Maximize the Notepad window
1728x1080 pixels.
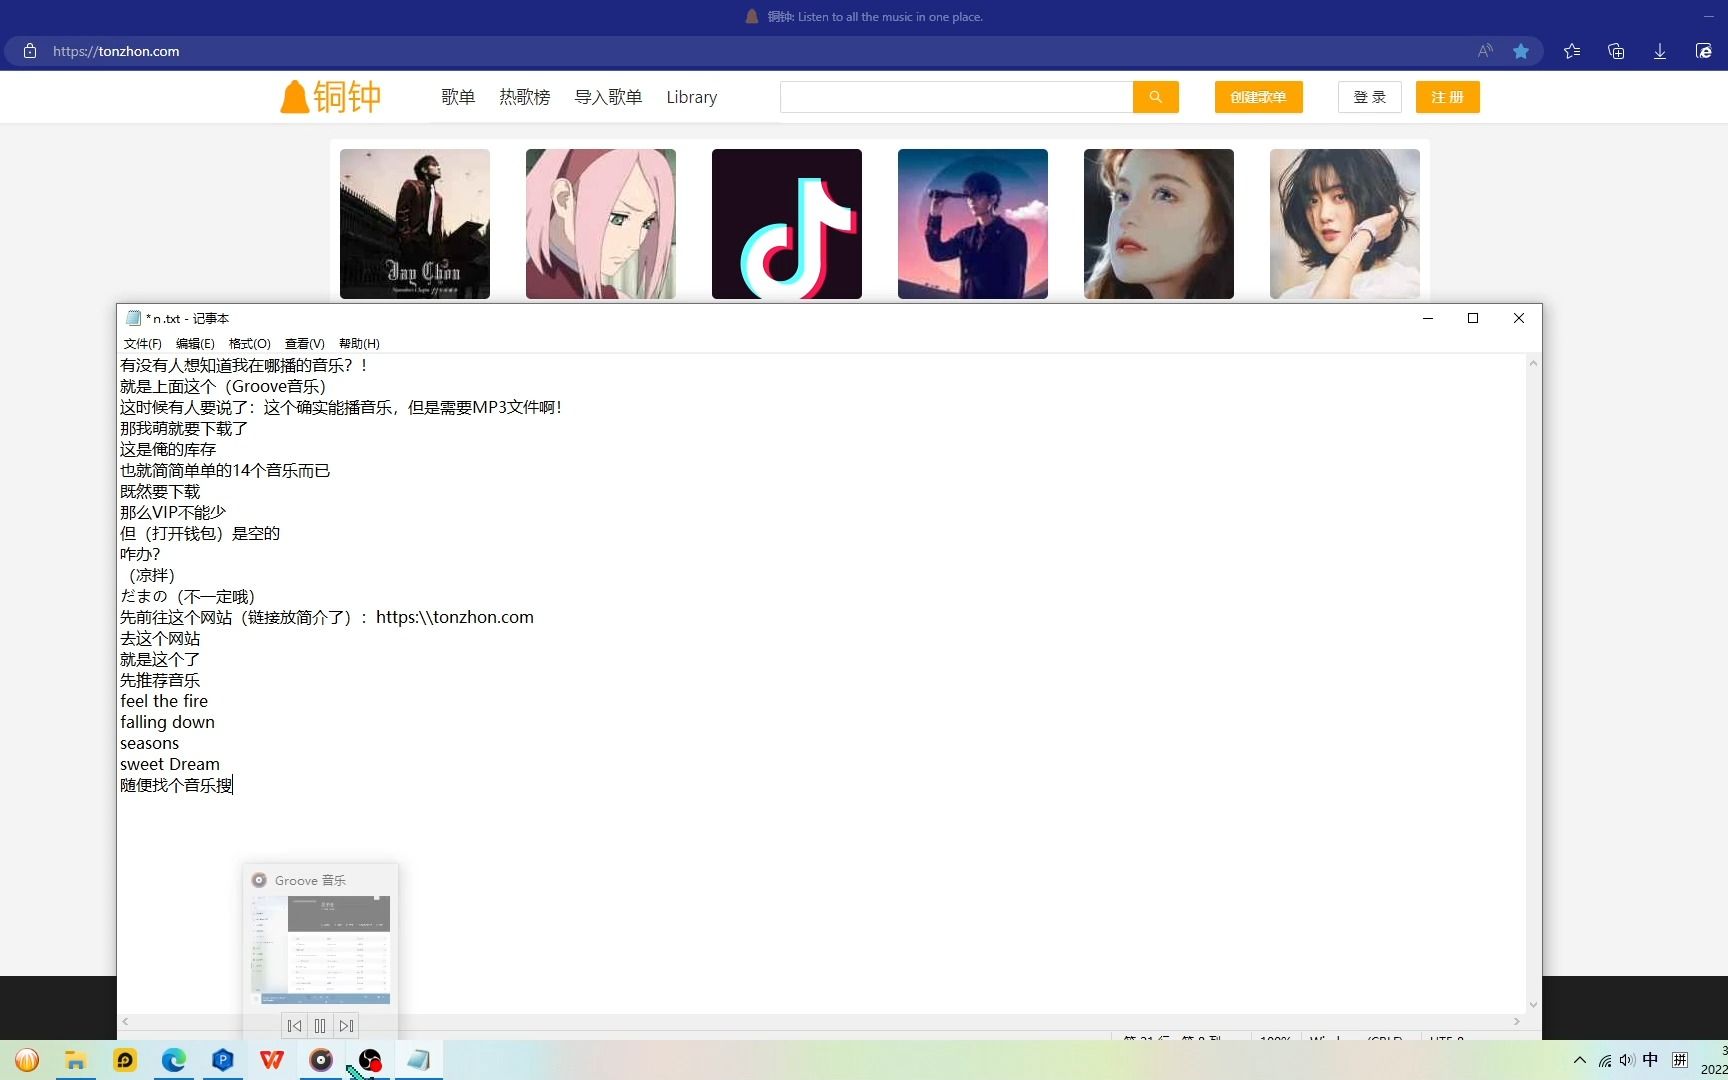[x=1473, y=318]
